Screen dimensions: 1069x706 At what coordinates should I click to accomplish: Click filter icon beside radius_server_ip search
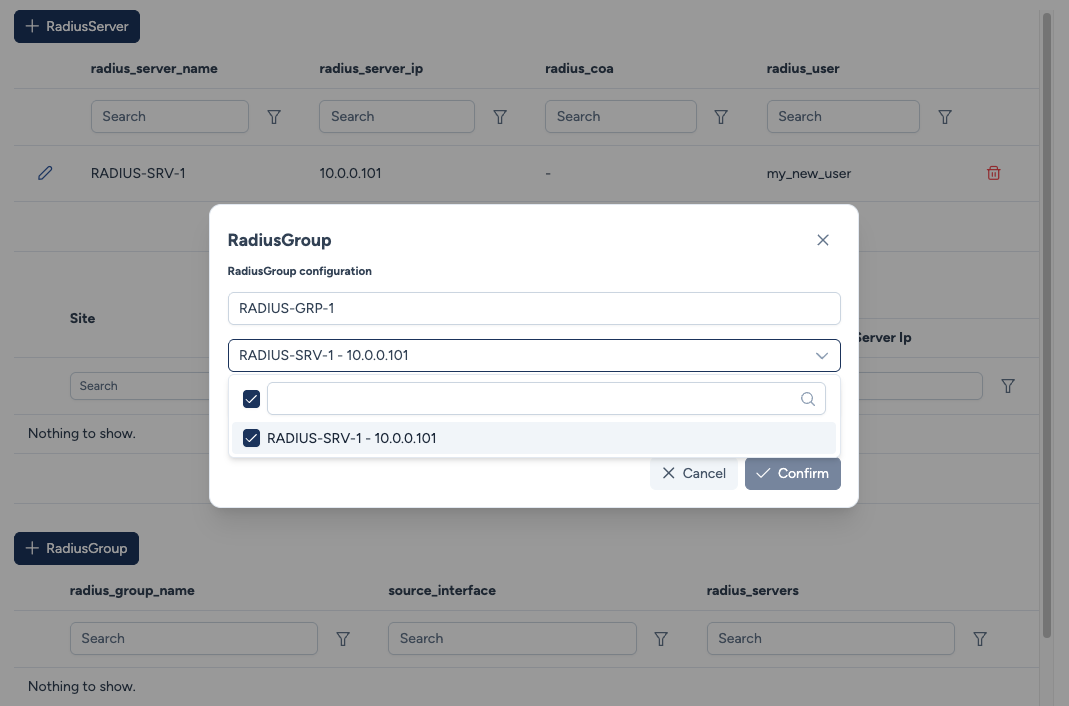[x=501, y=117]
